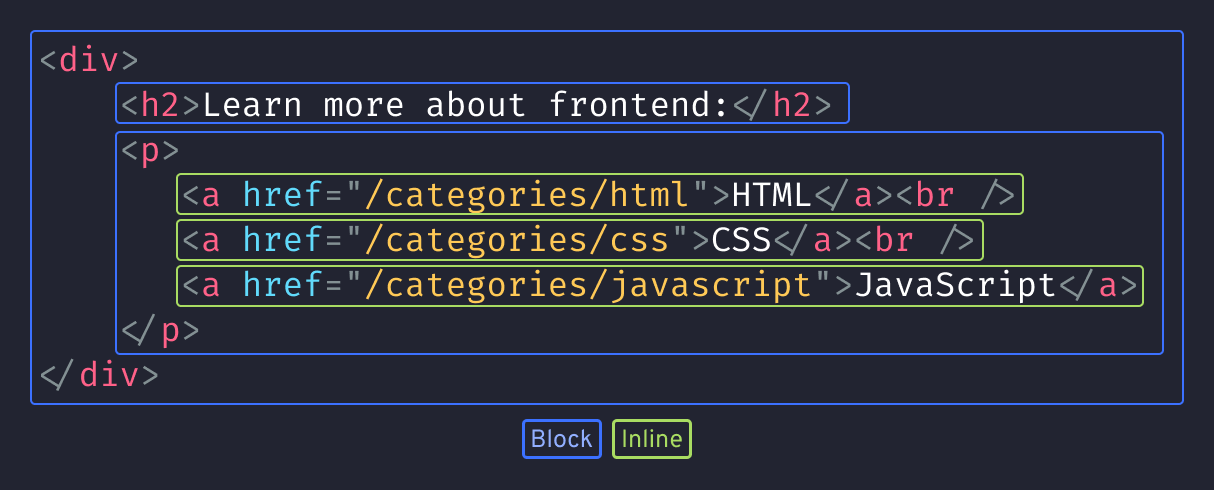Click the Block legend label
This screenshot has width=1214, height=490.
coord(561,439)
